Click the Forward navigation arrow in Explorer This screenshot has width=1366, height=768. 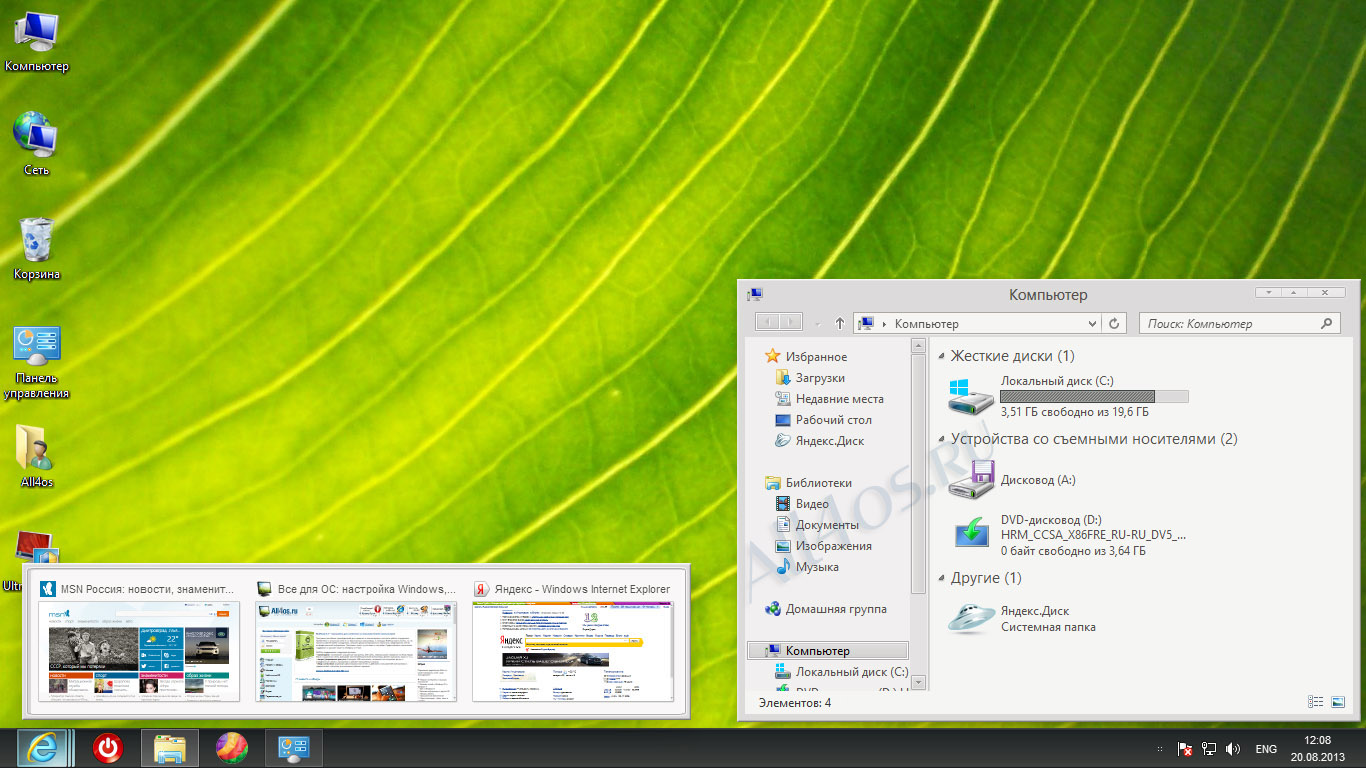[x=791, y=323]
